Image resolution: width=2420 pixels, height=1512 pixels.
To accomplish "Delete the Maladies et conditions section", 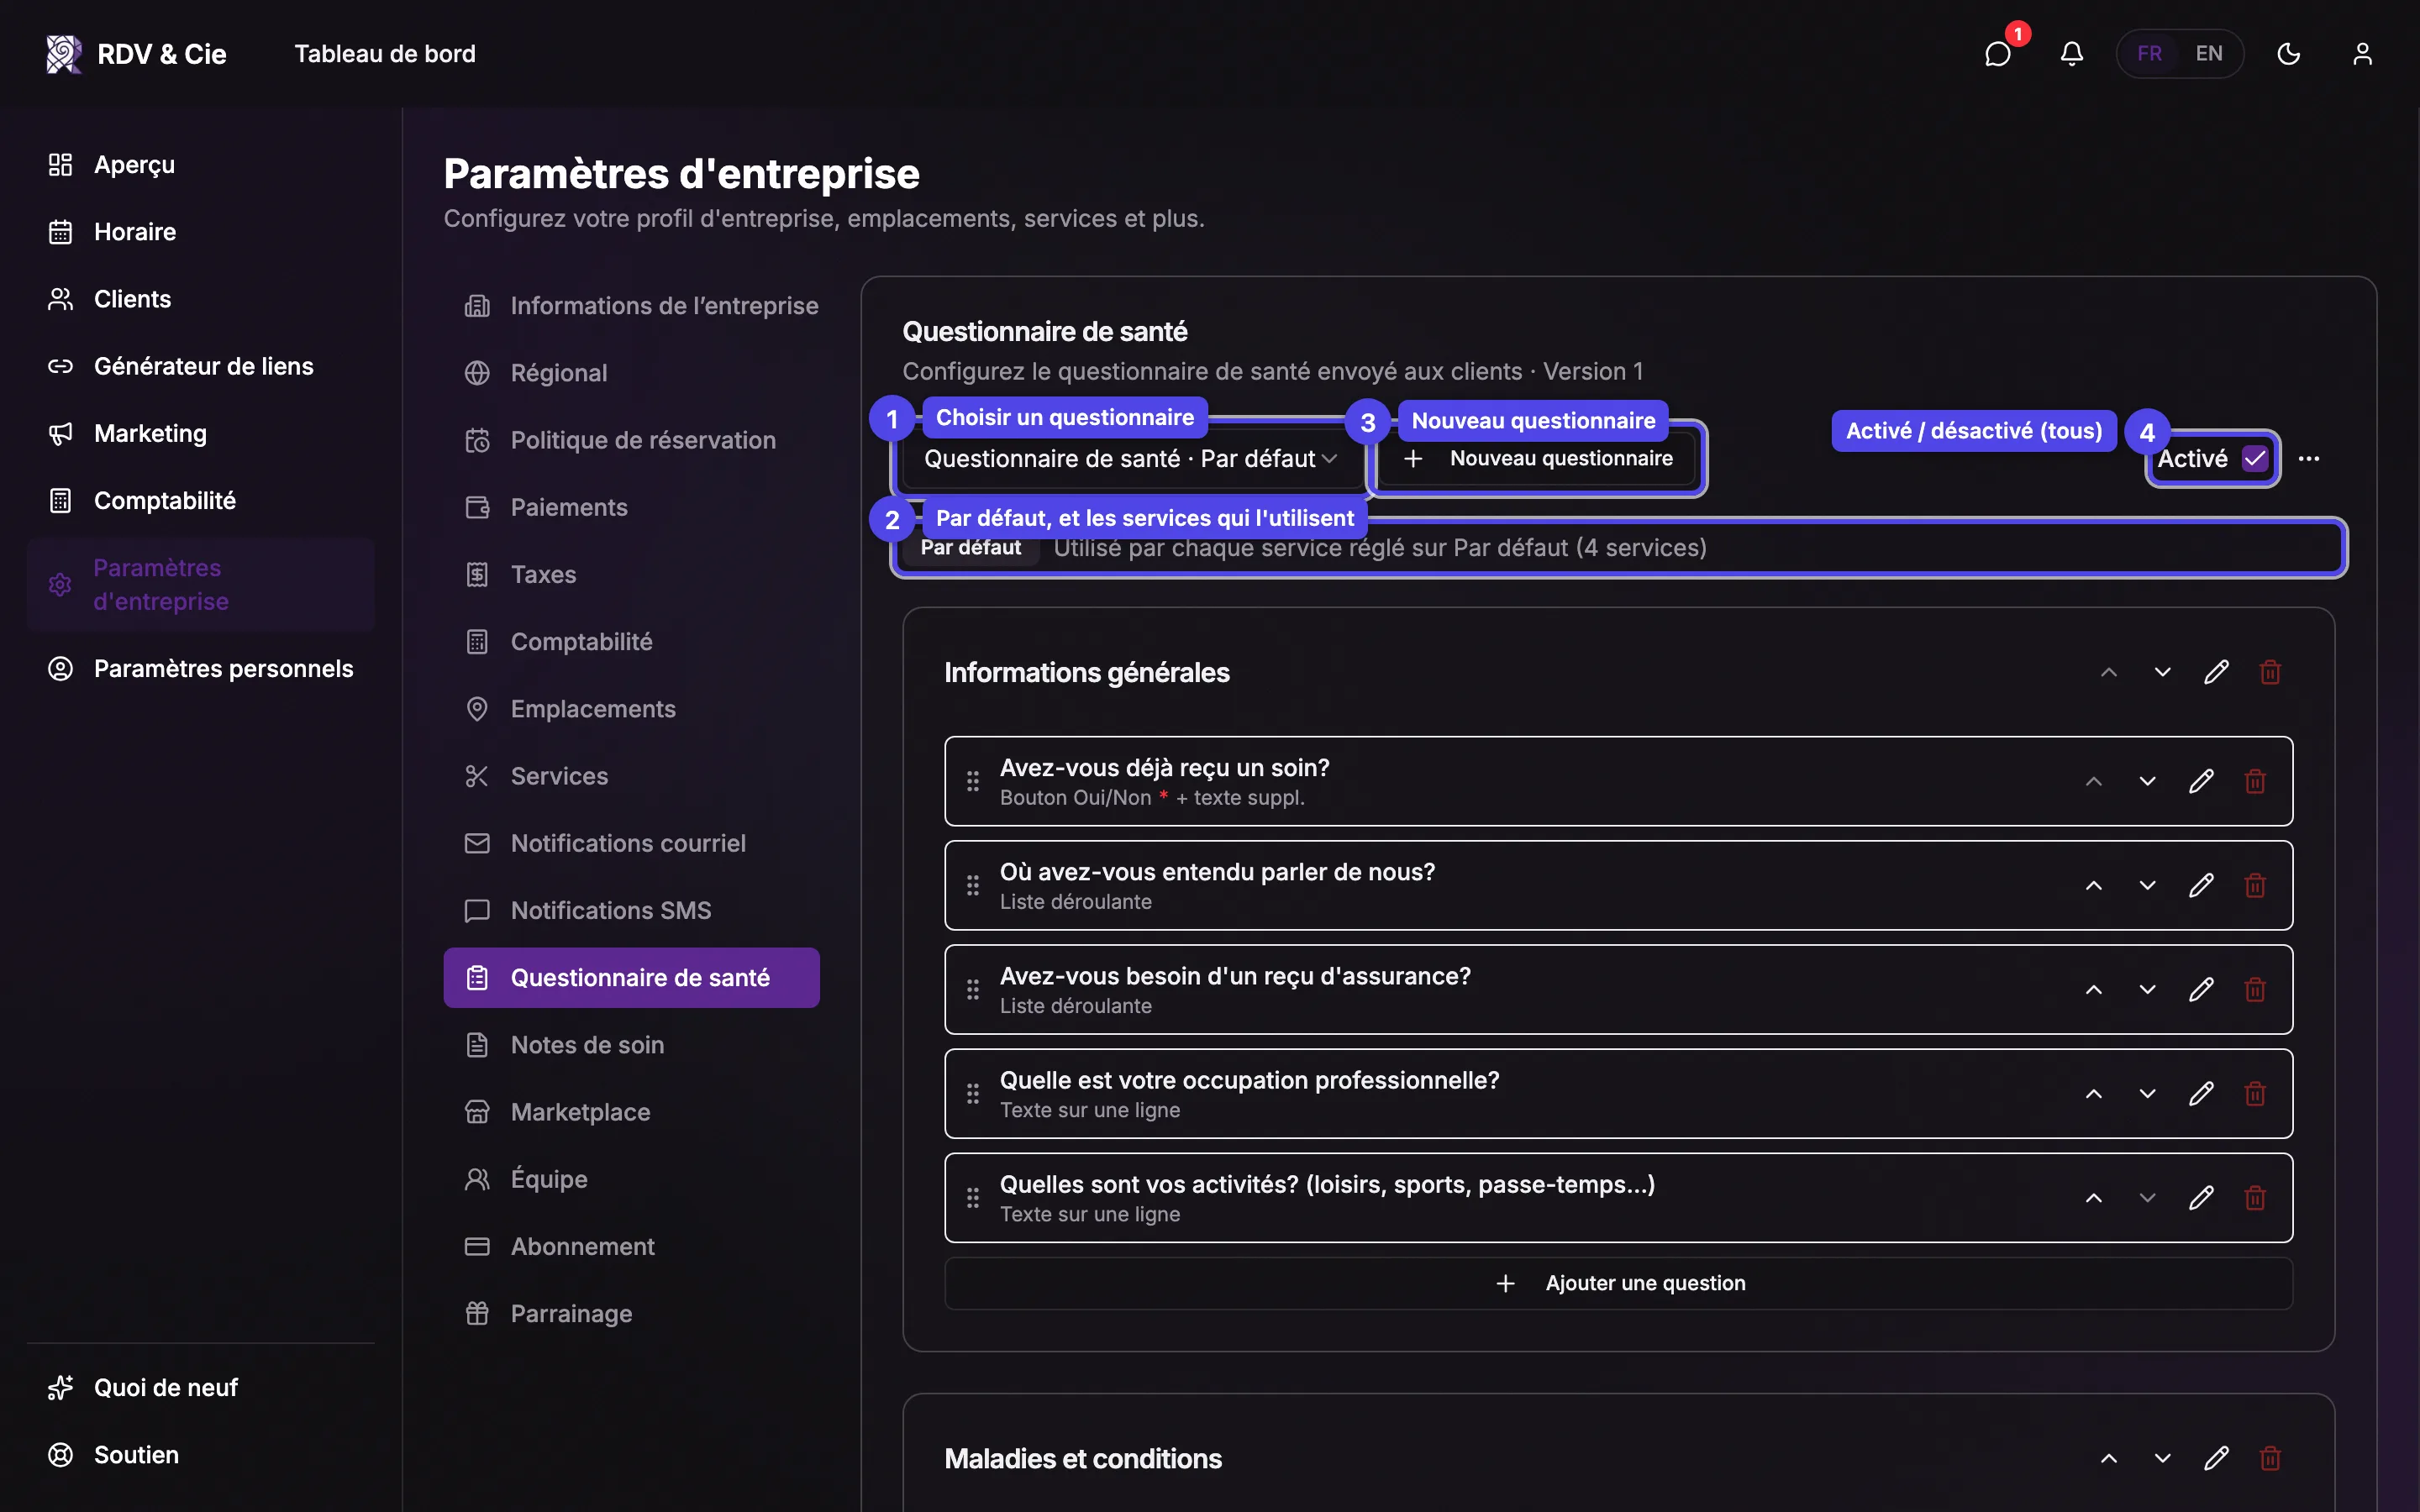I will coord(2270,1458).
